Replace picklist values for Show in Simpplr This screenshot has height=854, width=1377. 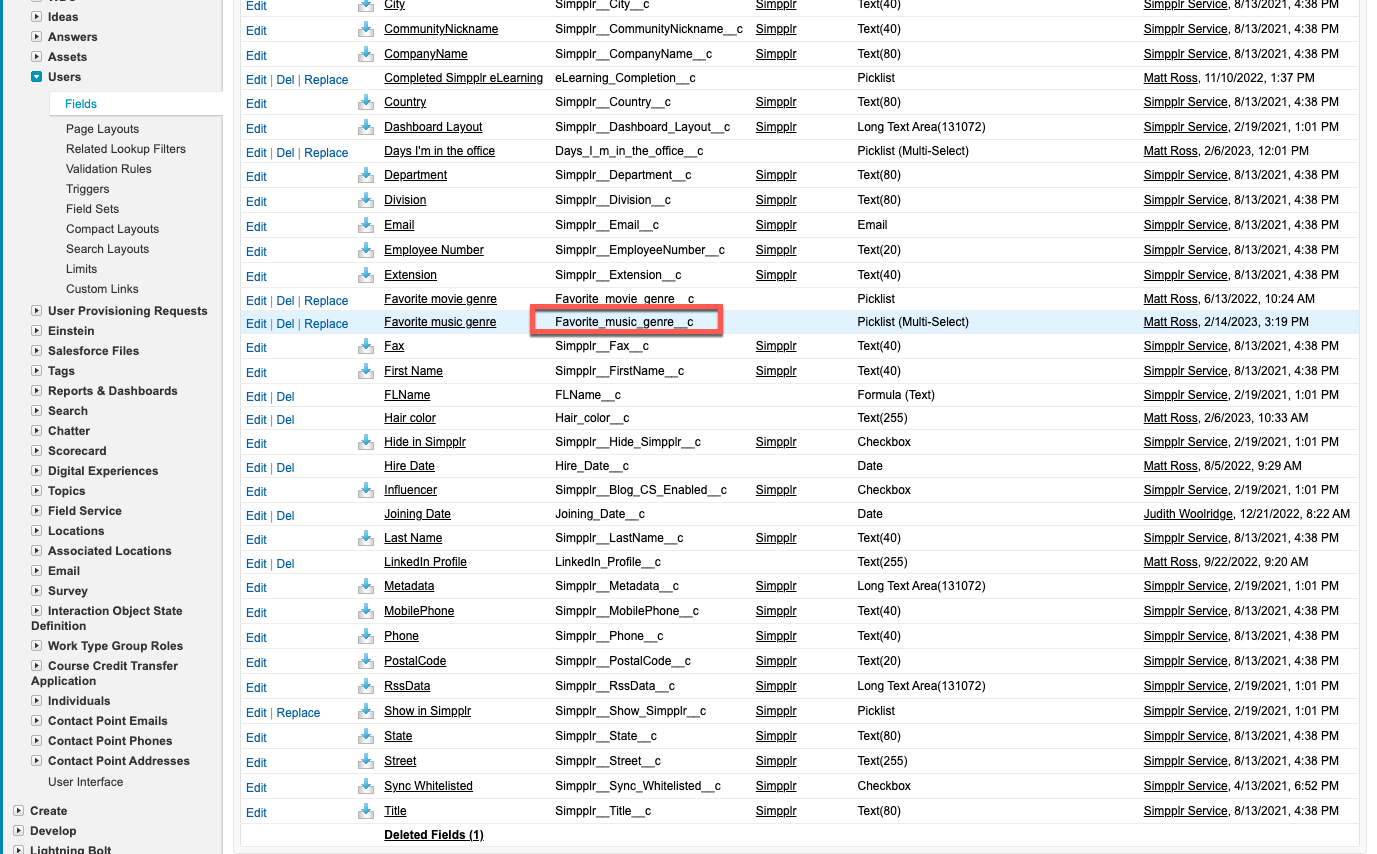coord(298,713)
